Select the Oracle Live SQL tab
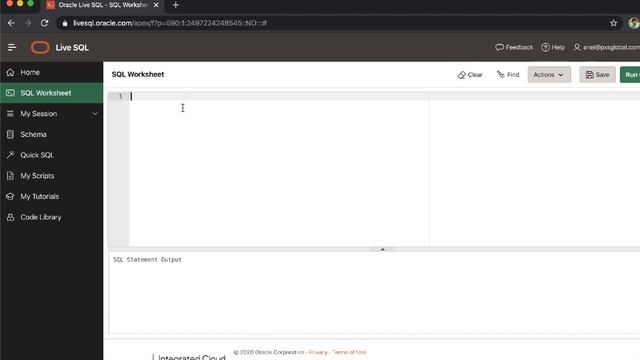Viewport: 640px width, 360px height. click(102, 5)
